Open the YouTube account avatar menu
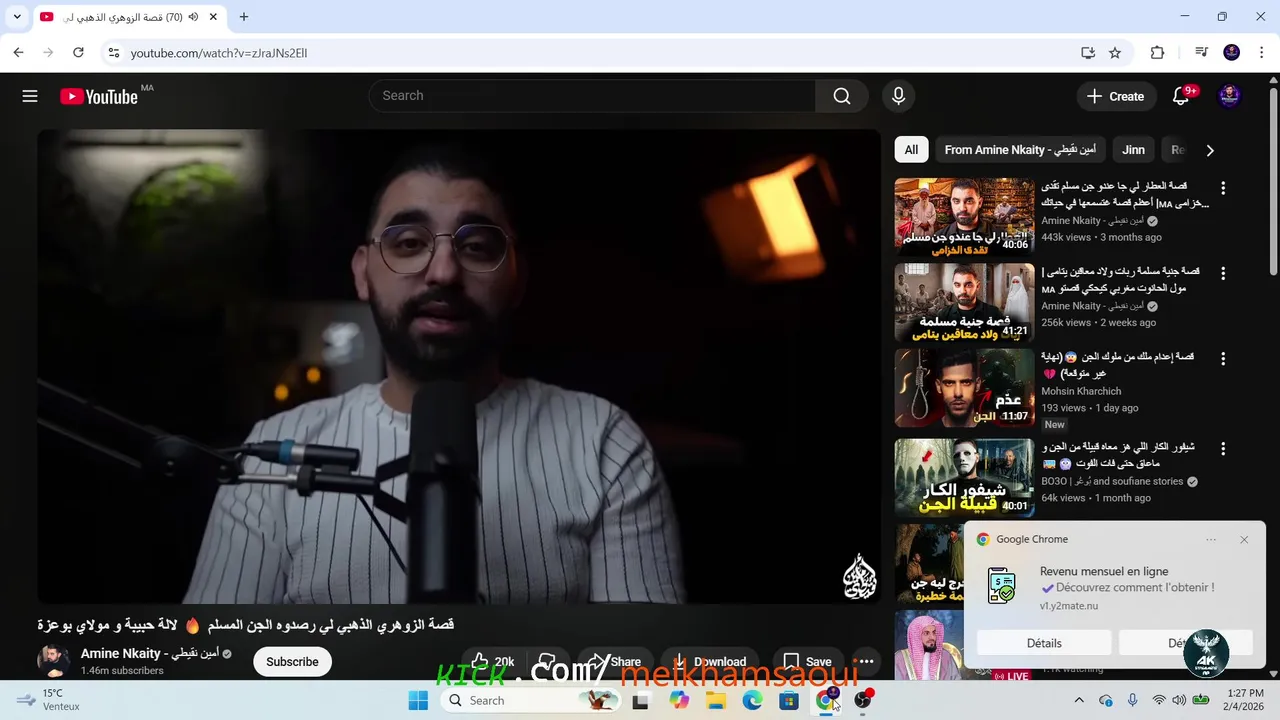This screenshot has width=1280, height=720. (1229, 96)
